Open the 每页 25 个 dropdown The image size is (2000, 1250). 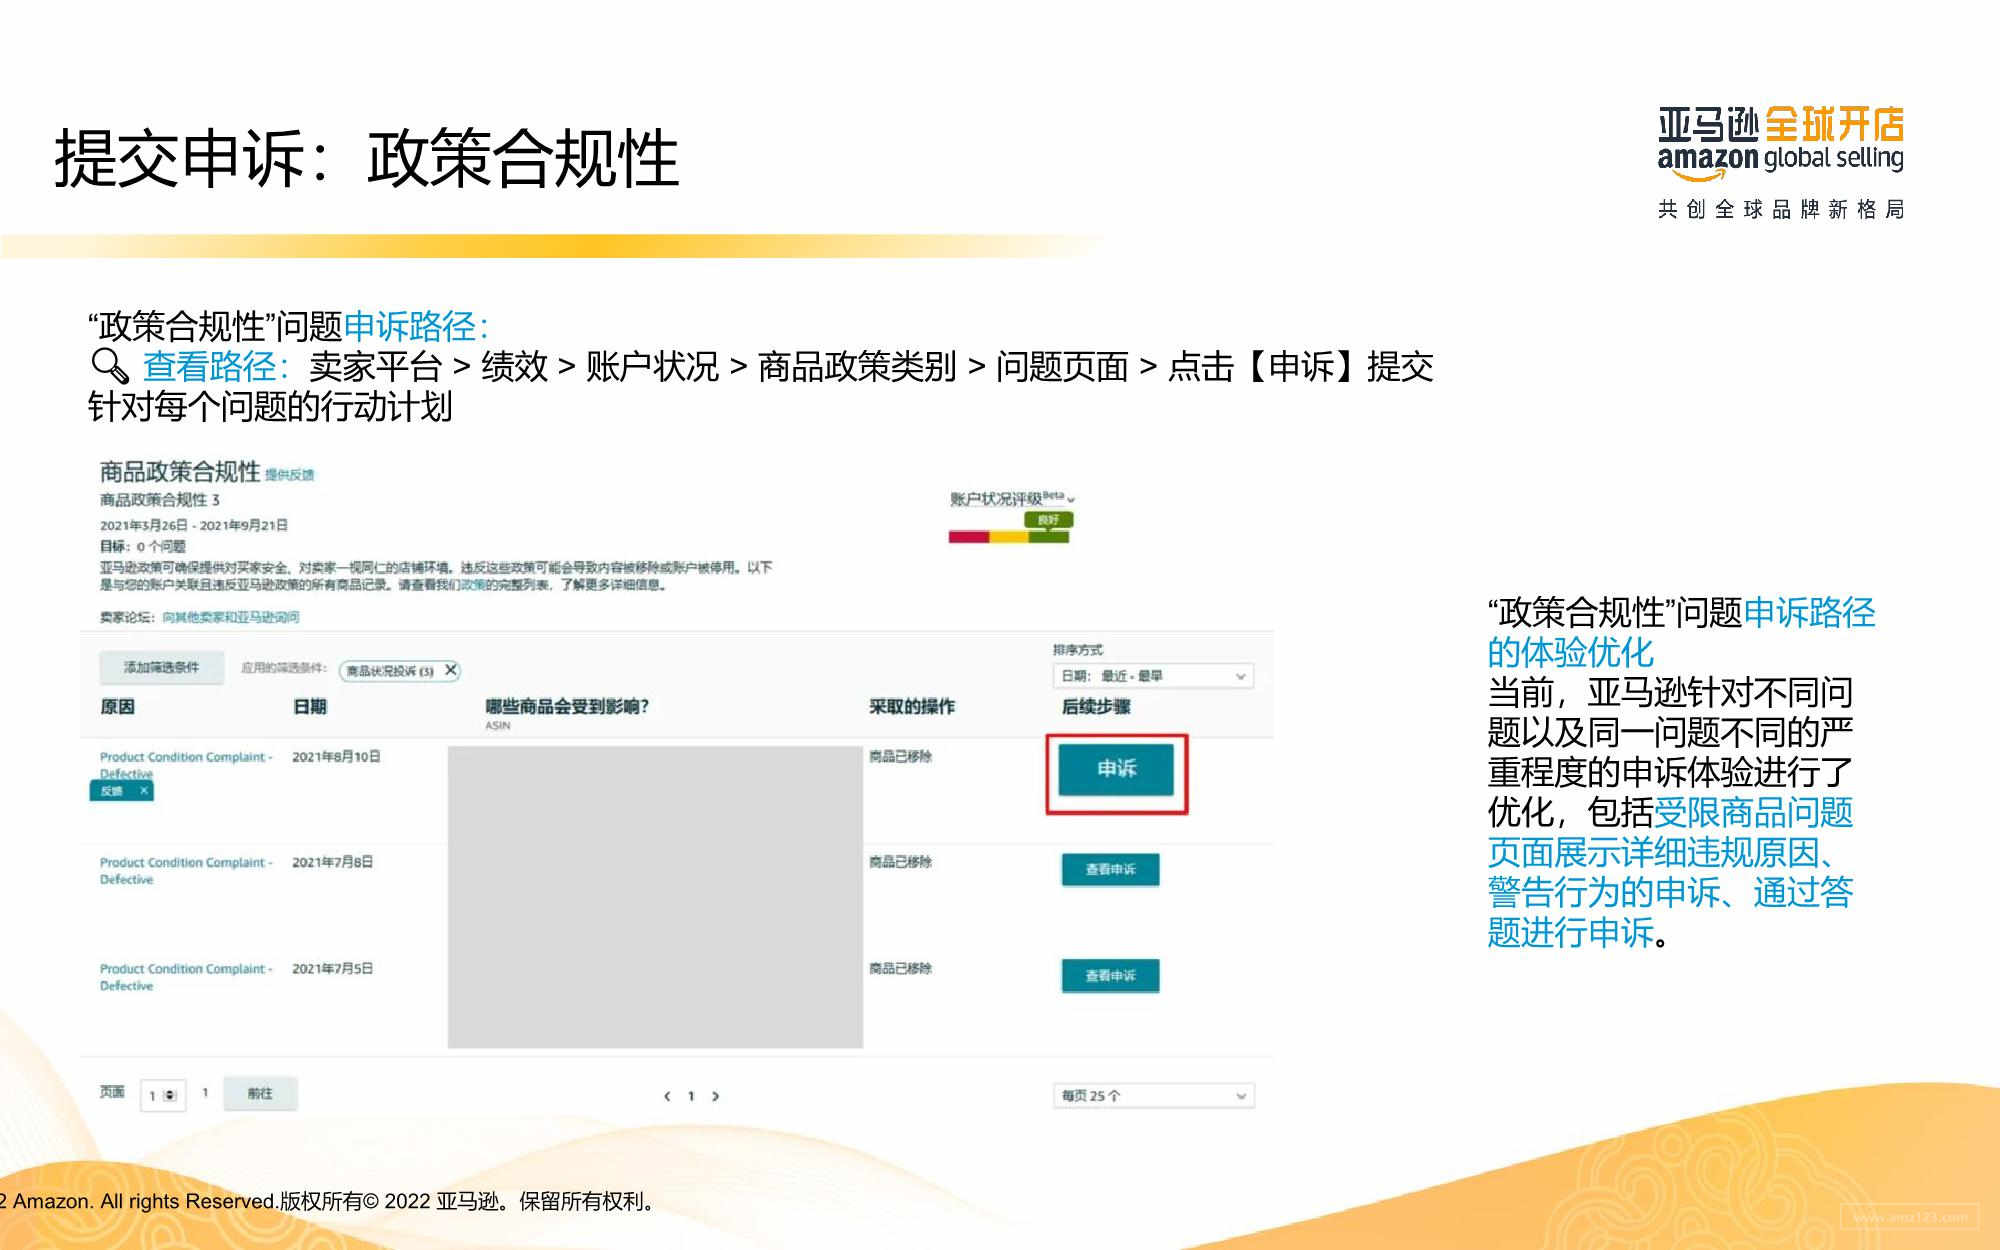point(1153,1096)
